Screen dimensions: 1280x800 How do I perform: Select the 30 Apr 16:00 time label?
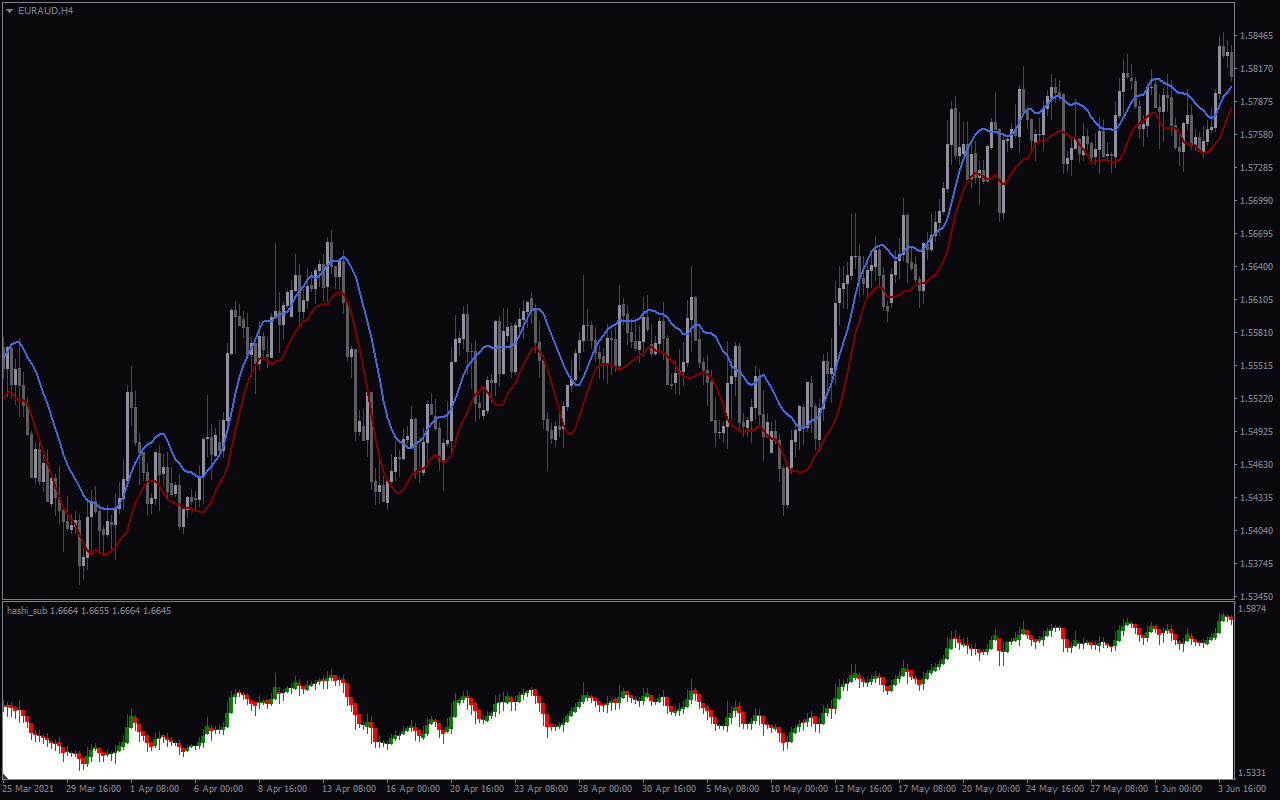click(x=669, y=789)
